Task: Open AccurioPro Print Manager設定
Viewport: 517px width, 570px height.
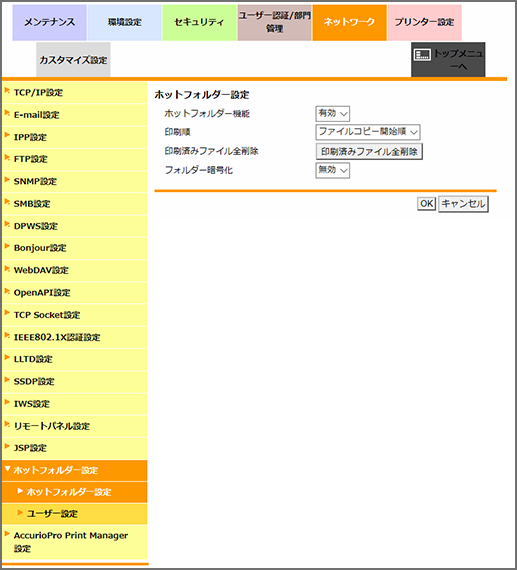Action: click(x=75, y=542)
